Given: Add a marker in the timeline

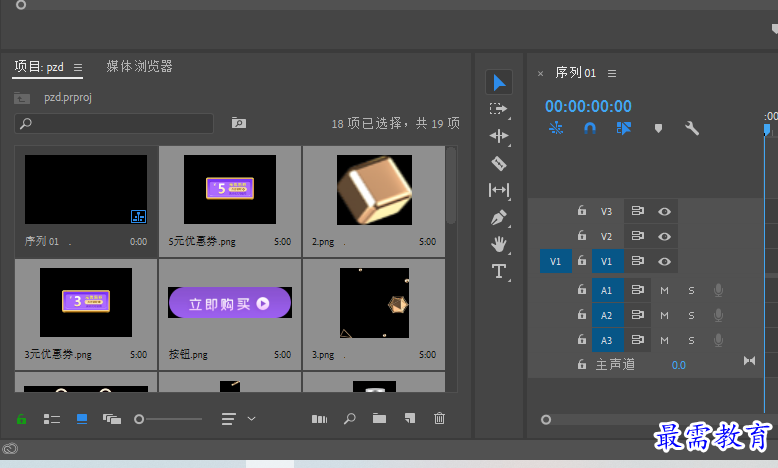Looking at the screenshot, I should (x=658, y=129).
